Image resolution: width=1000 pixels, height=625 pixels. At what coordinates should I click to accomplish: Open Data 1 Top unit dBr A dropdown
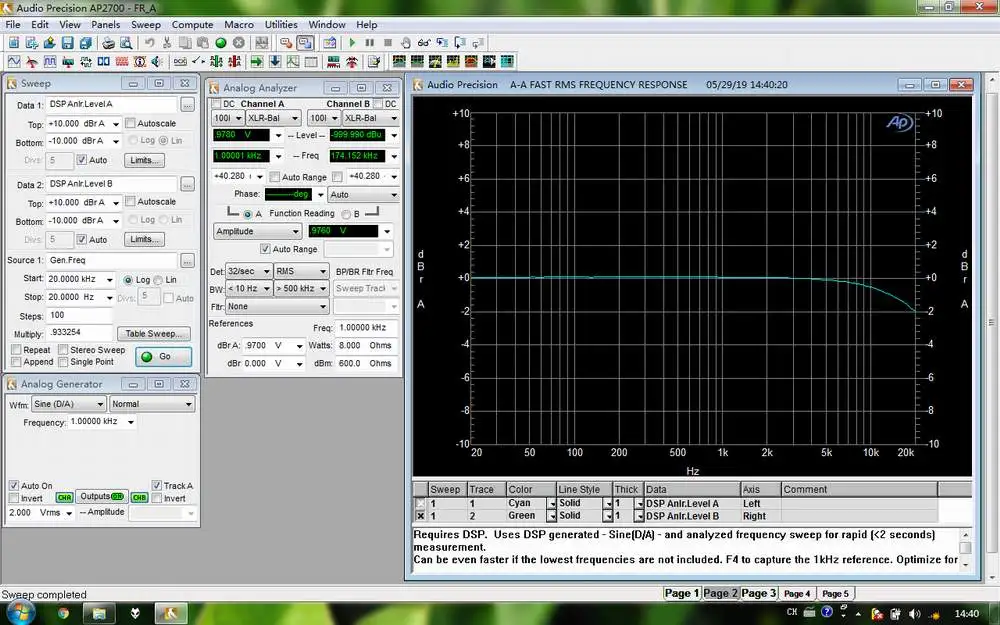click(115, 124)
